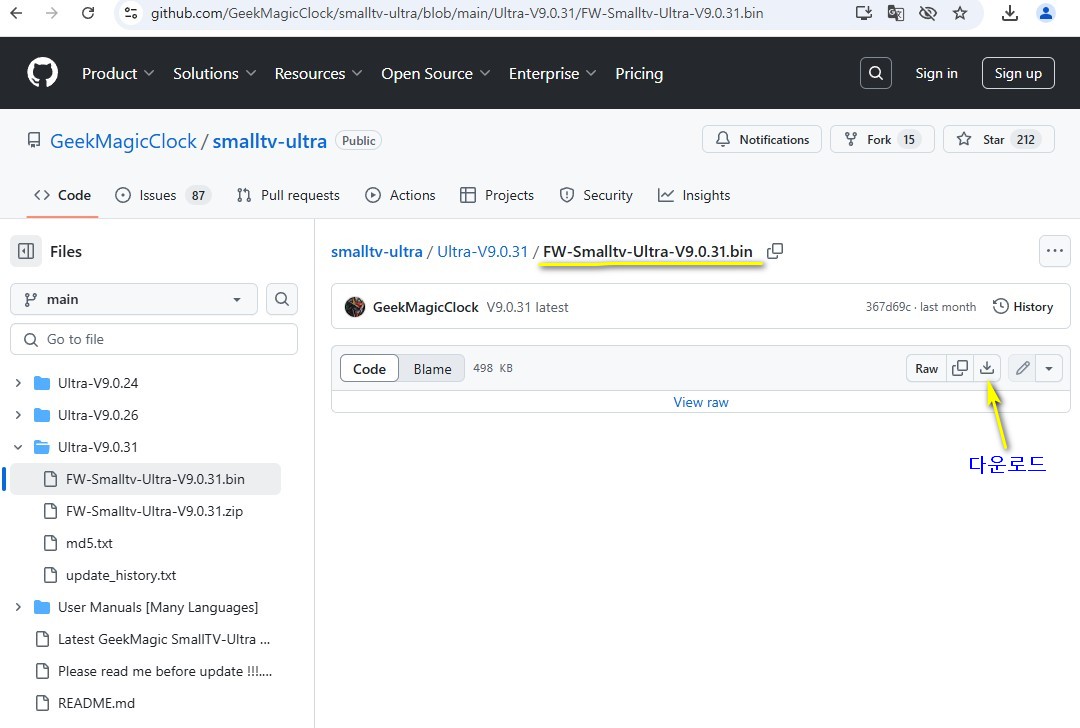1080x728 pixels.
Task: Reload the page with the refresh icon
Action: click(x=88, y=12)
